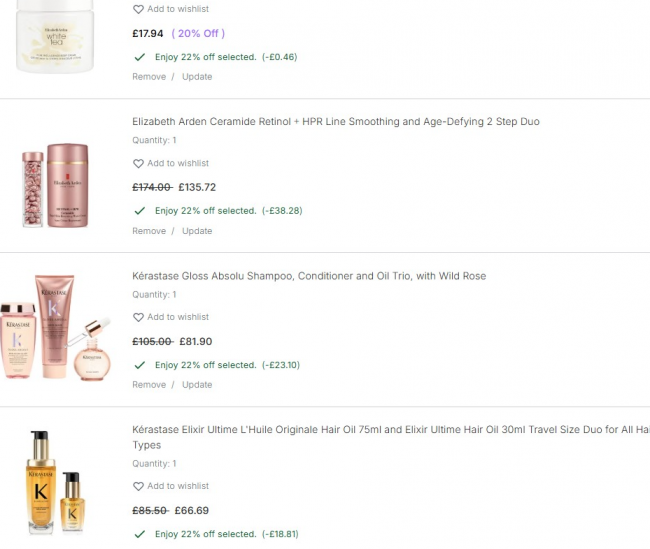
Task: Click heart icon for White Tea item
Action: click(138, 9)
